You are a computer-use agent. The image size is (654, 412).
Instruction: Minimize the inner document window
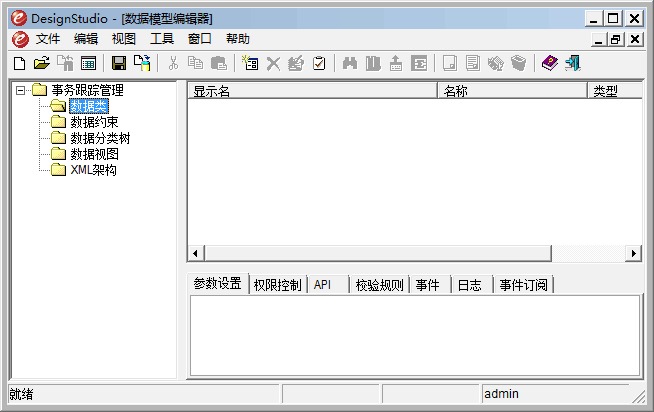[599, 40]
